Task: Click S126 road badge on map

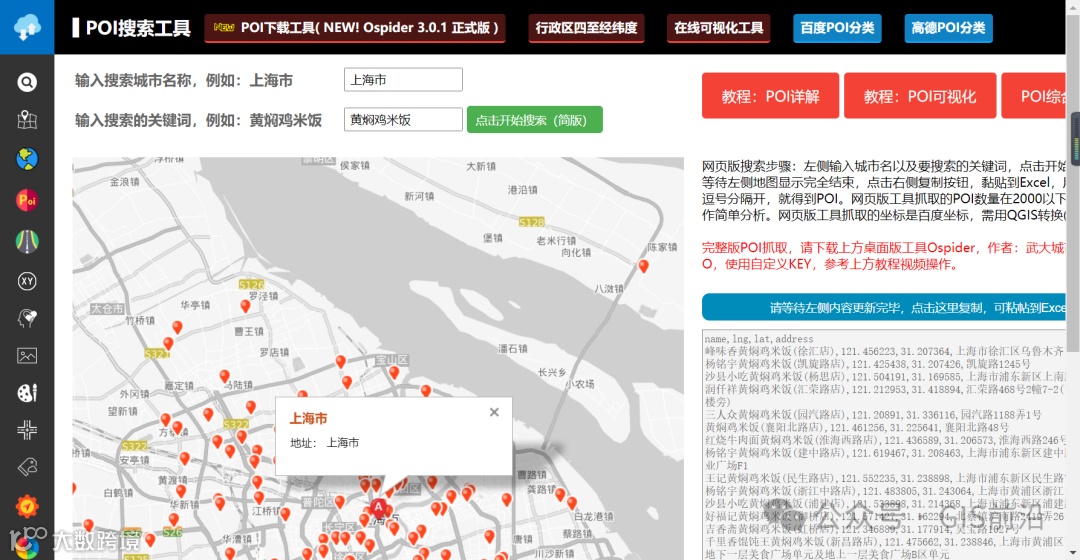Action: (251, 284)
